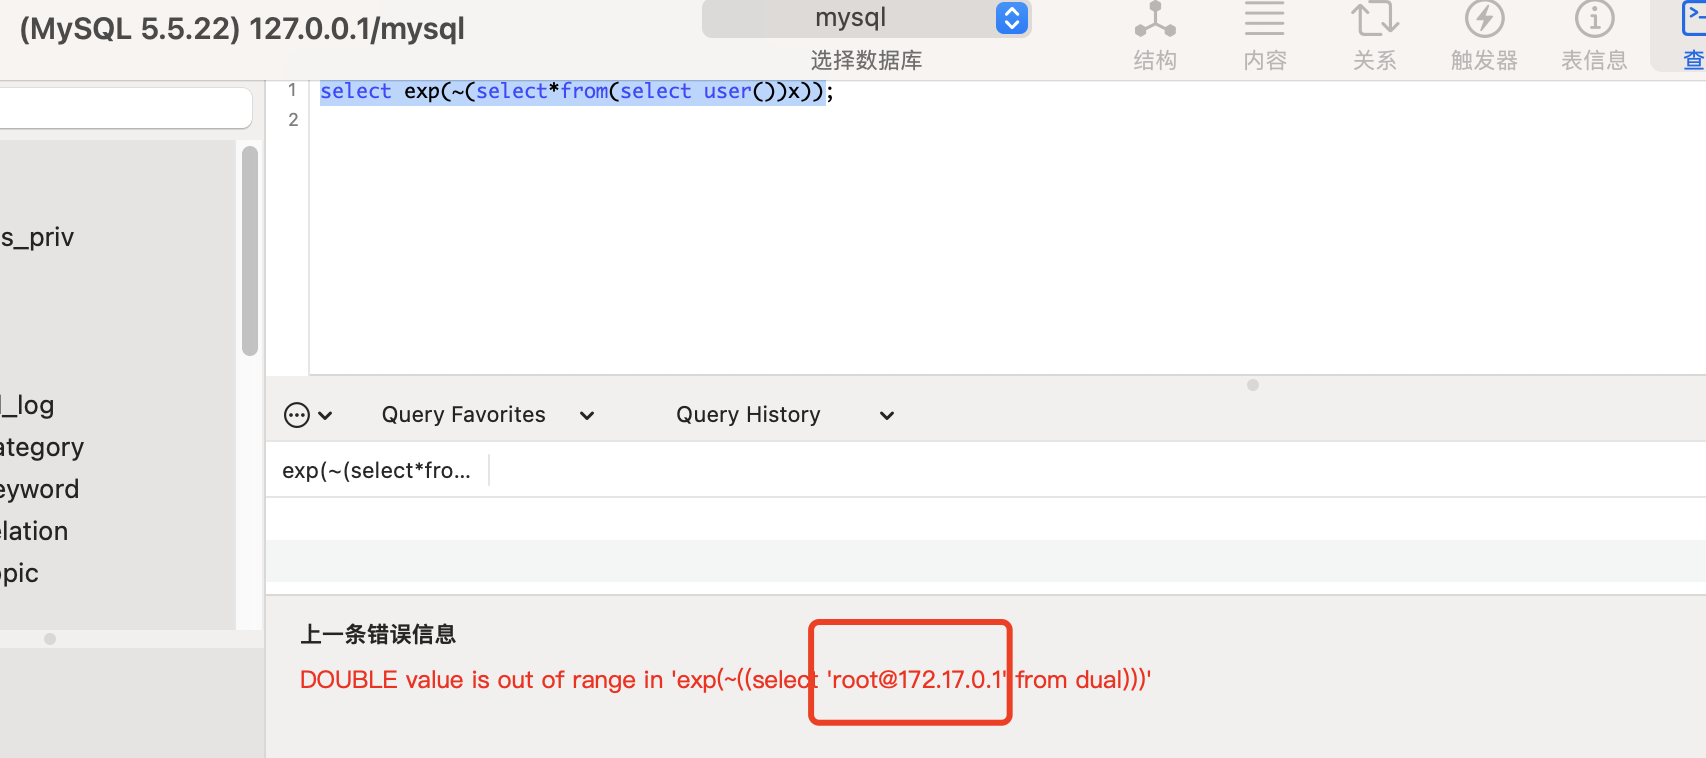This screenshot has height=758, width=1706.
Task: Click the sidebar bottom splitter handle dot
Action: tap(50, 639)
